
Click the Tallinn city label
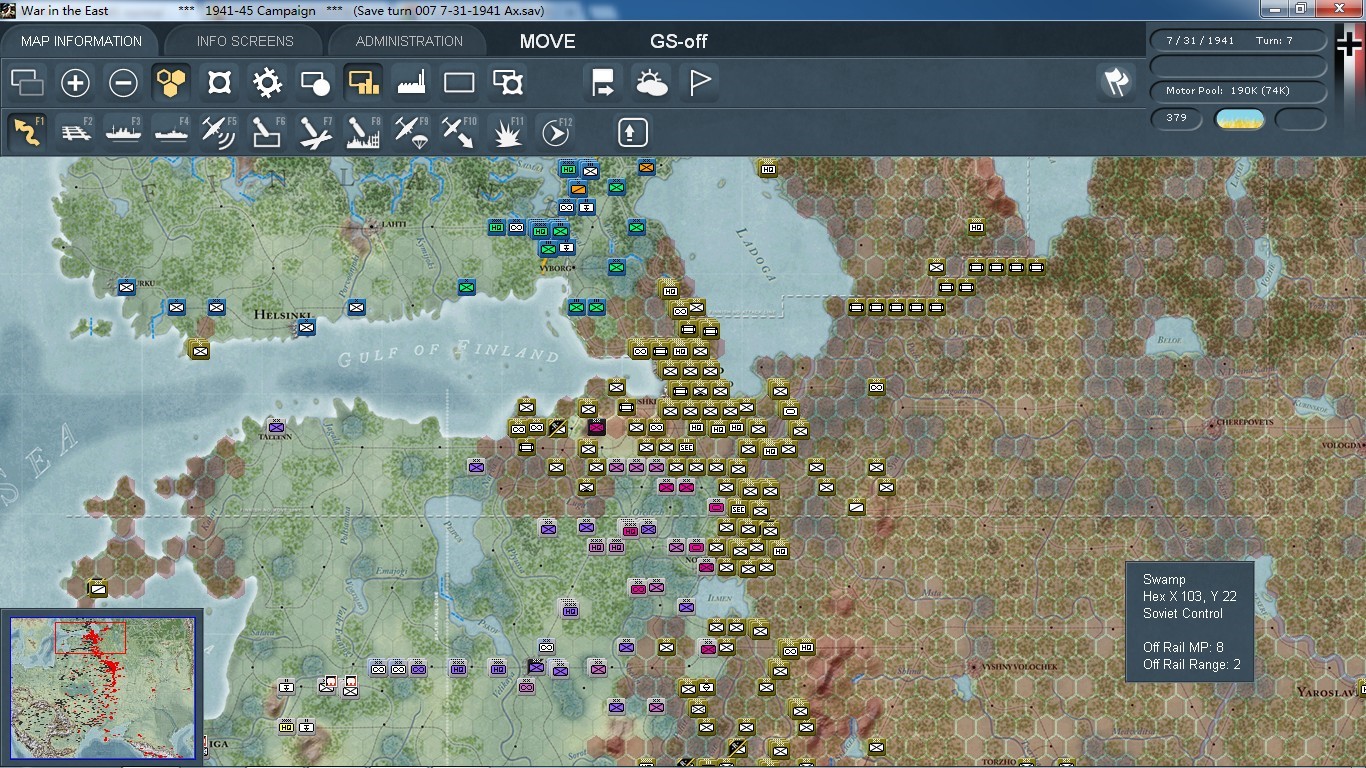[274, 437]
